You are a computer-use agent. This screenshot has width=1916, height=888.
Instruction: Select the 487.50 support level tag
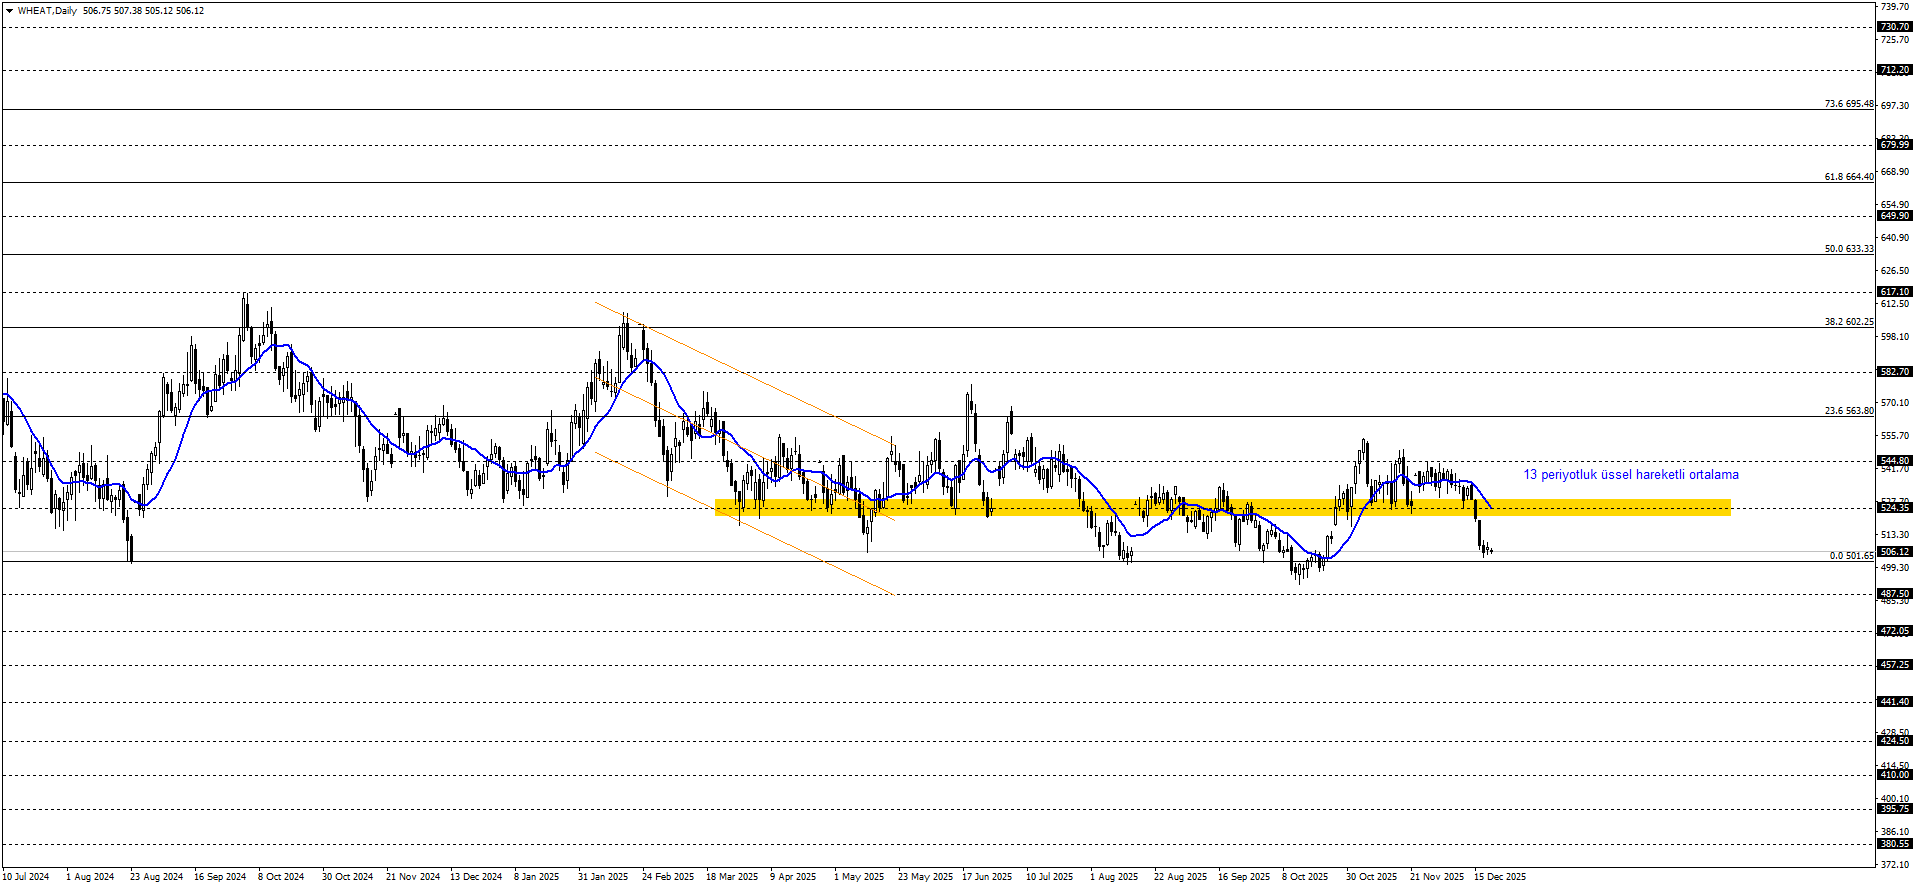1894,594
